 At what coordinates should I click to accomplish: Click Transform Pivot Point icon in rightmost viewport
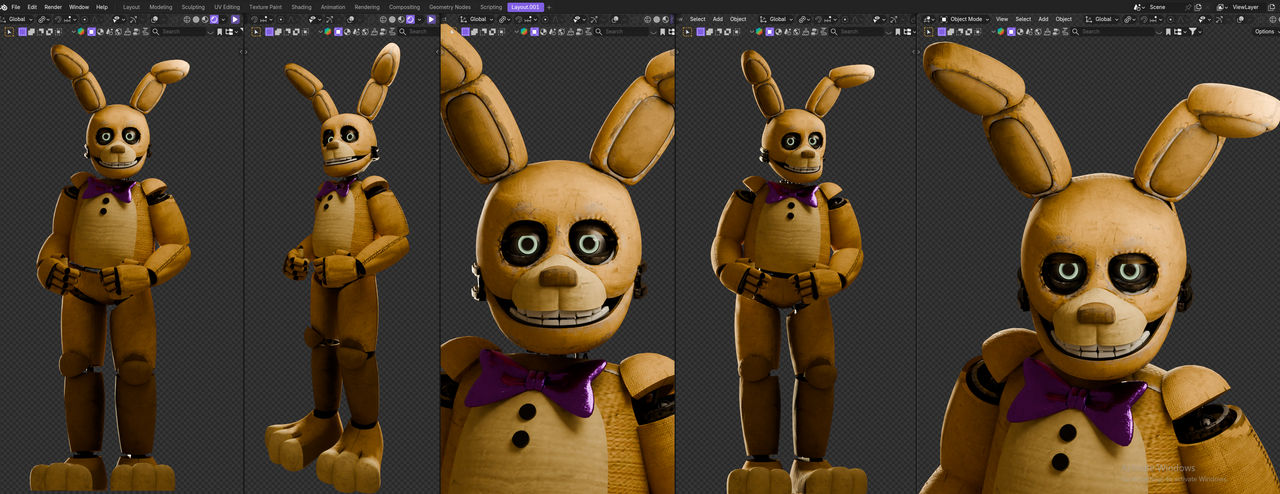1128,19
